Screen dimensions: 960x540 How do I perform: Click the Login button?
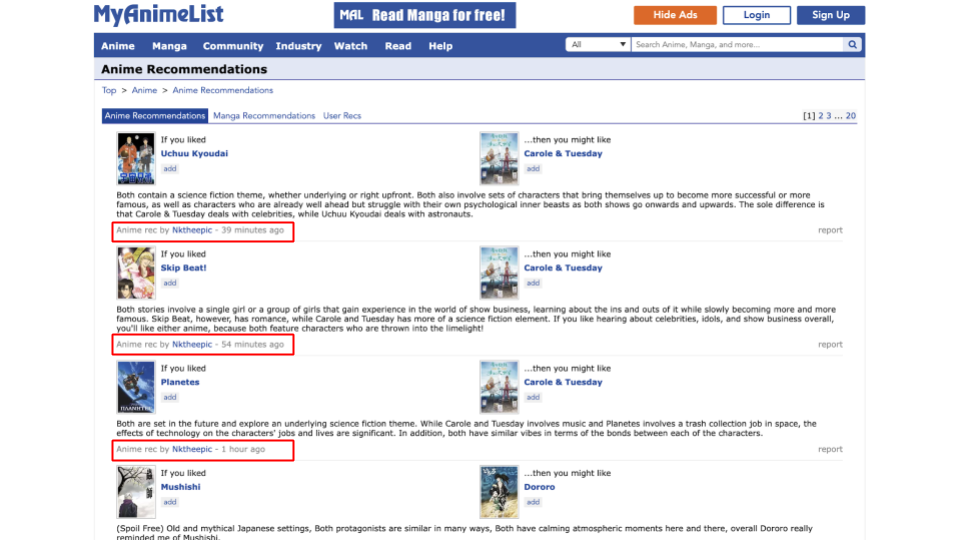point(756,15)
